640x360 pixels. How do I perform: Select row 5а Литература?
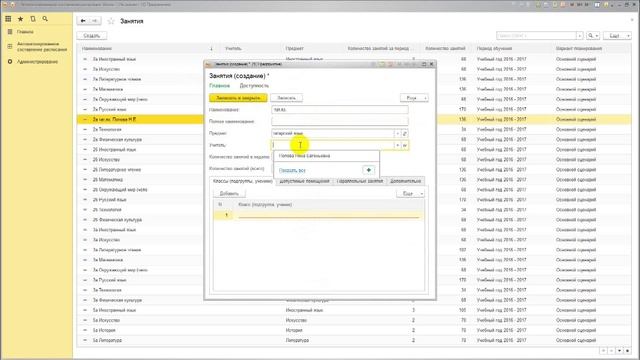point(353,340)
